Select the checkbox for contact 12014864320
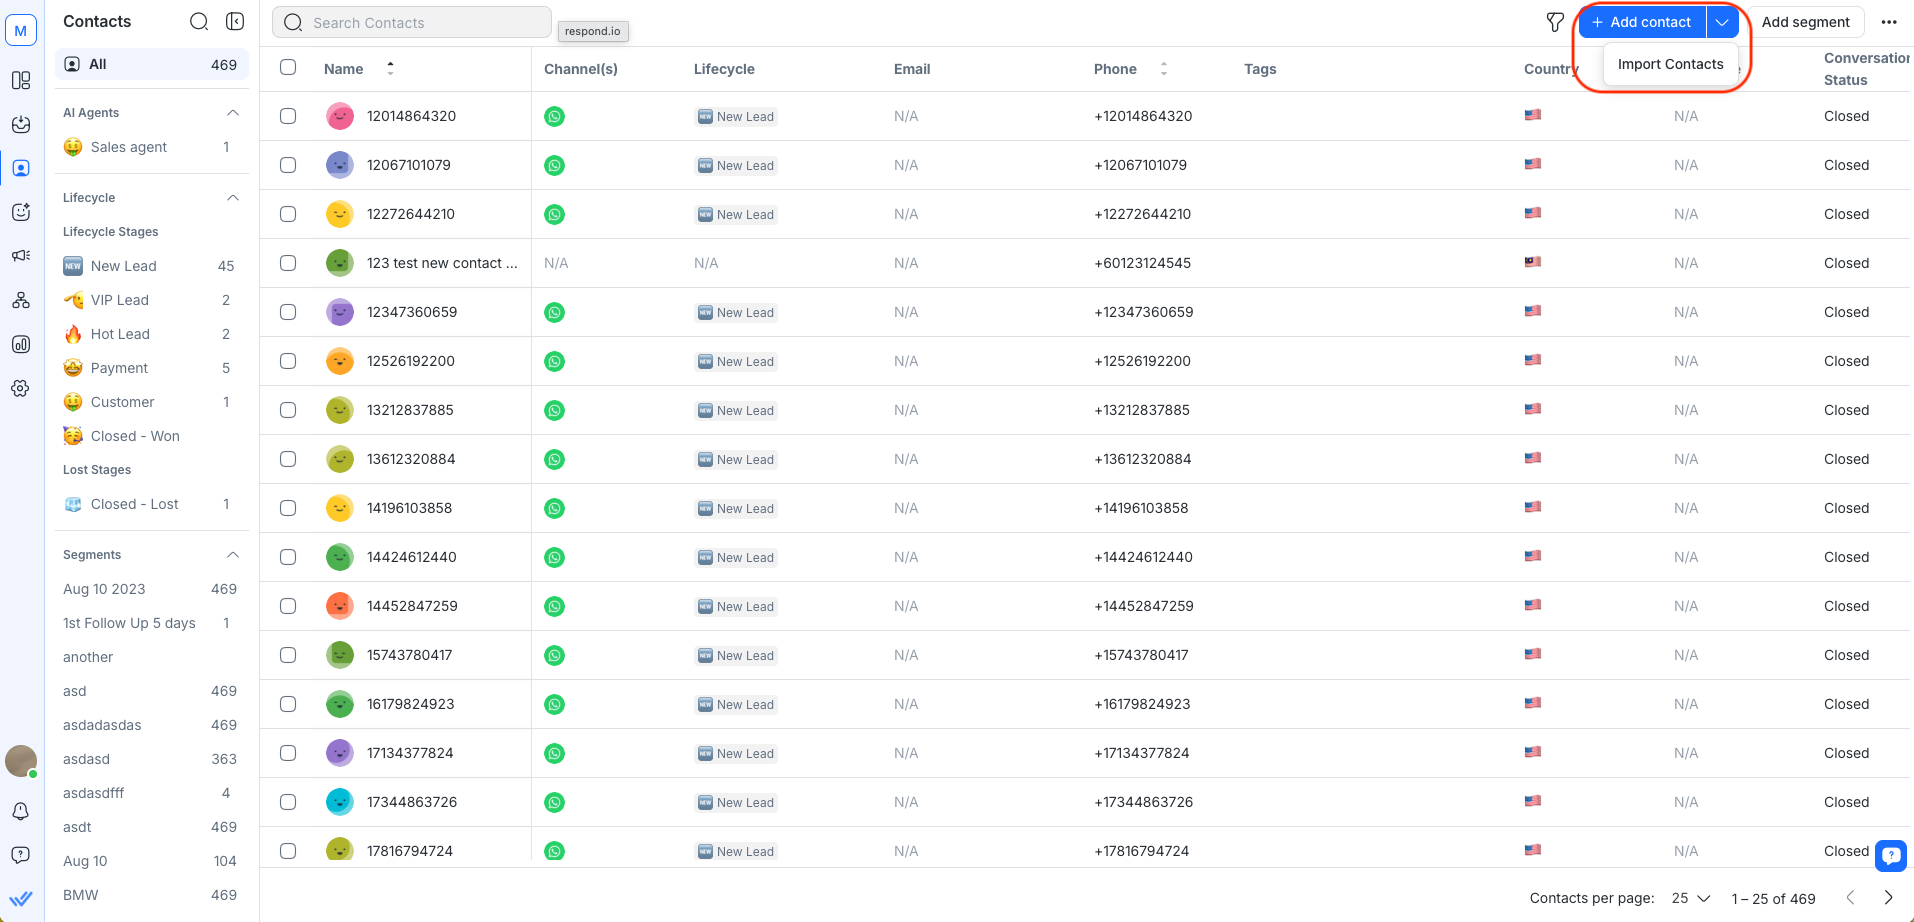1914x922 pixels. point(288,115)
